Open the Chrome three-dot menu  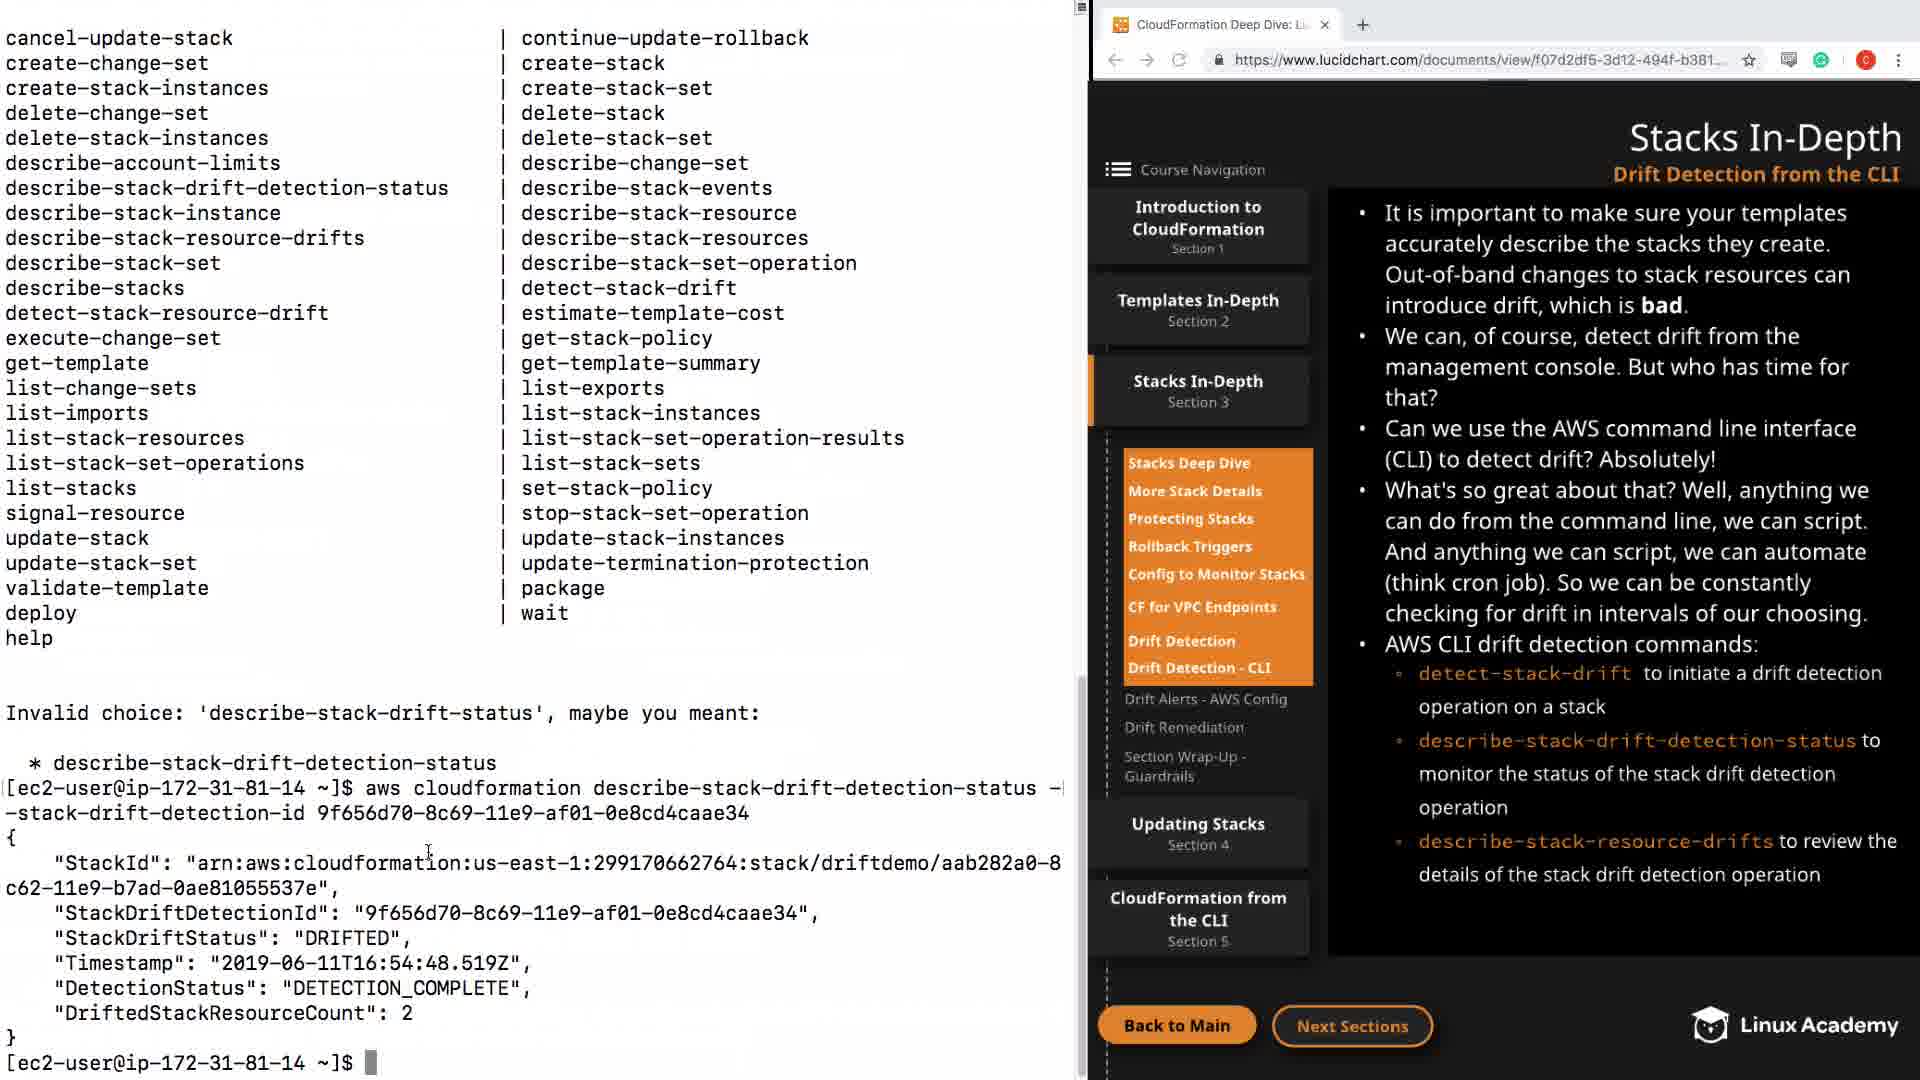tap(1898, 60)
